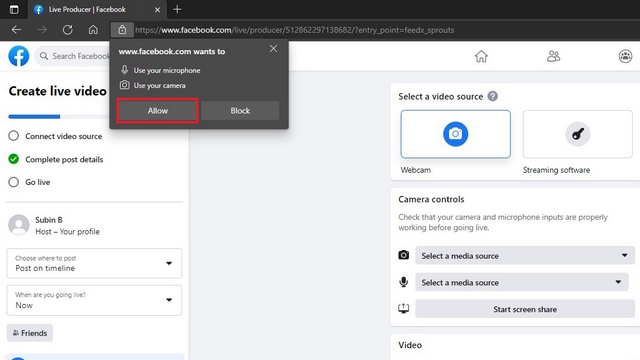Click the Create live video heading
Viewport: 640px width, 360px height.
click(x=58, y=91)
